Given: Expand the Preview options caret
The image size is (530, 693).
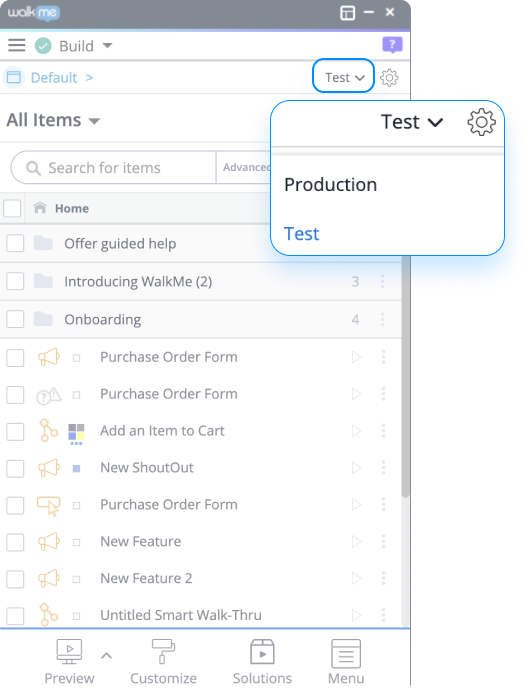Looking at the screenshot, I should coord(106,655).
